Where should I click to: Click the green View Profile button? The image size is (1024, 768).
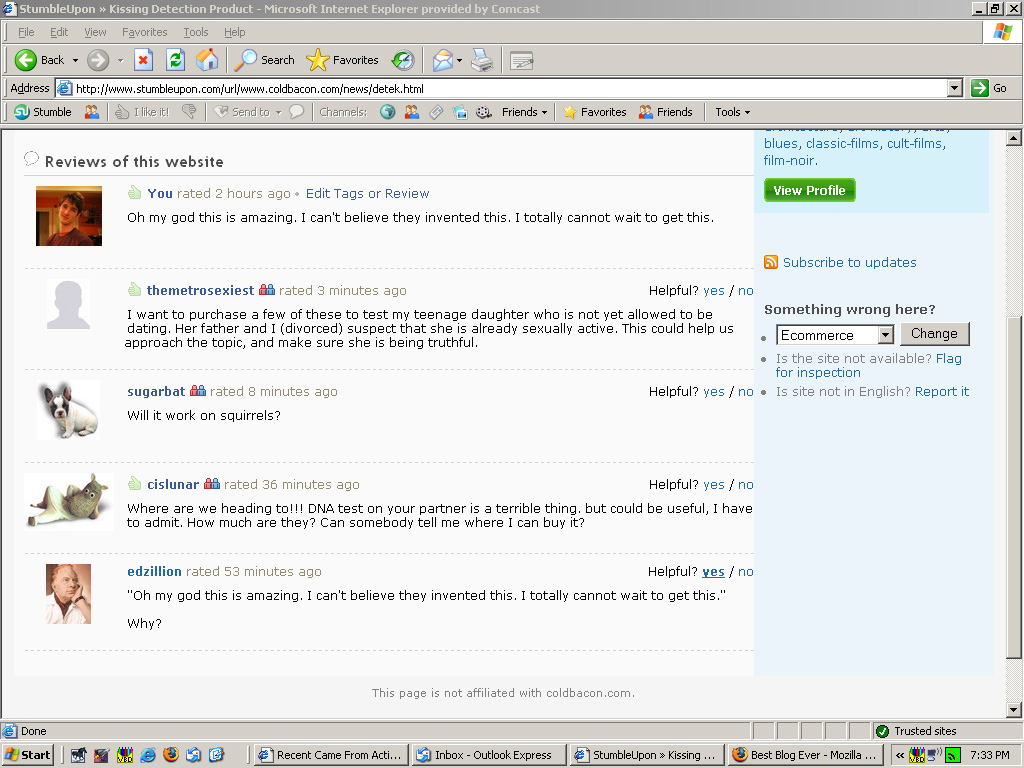point(810,190)
